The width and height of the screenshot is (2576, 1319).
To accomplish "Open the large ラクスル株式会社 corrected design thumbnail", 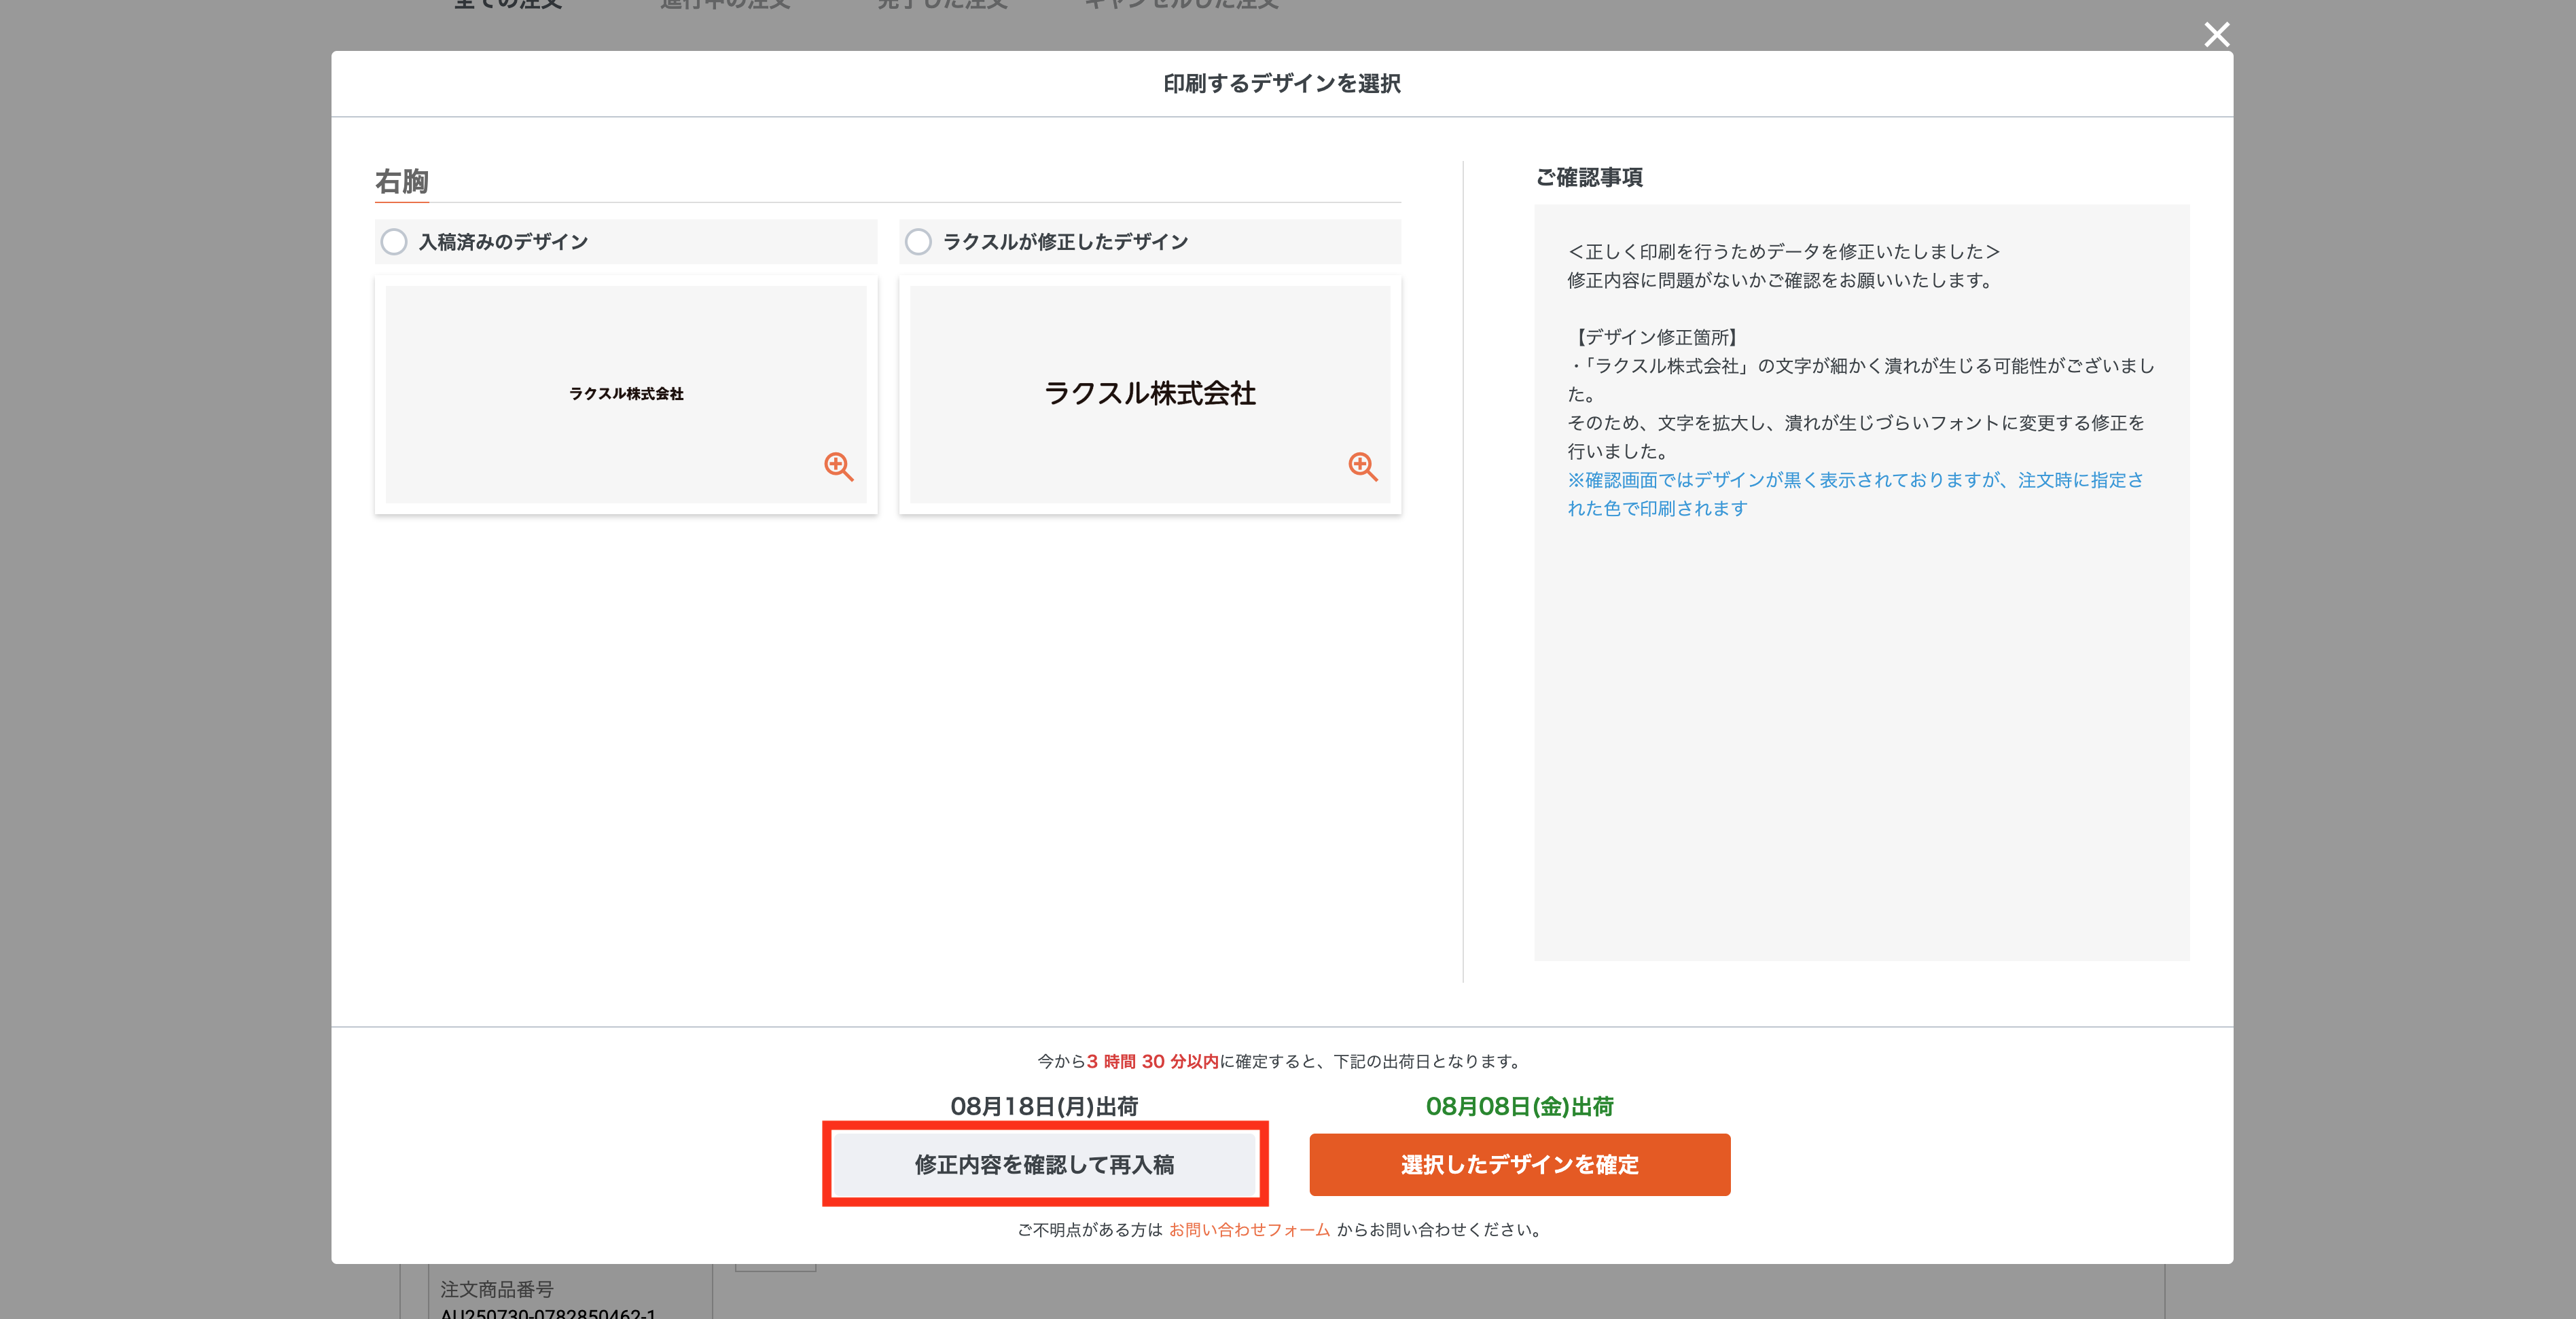I will point(1150,394).
